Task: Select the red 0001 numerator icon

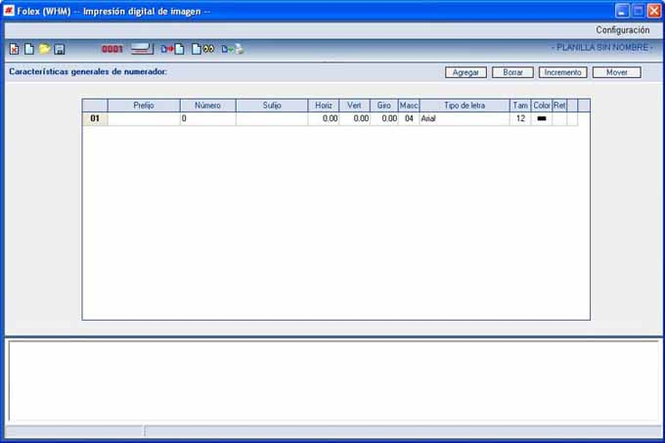Action: 112,49
